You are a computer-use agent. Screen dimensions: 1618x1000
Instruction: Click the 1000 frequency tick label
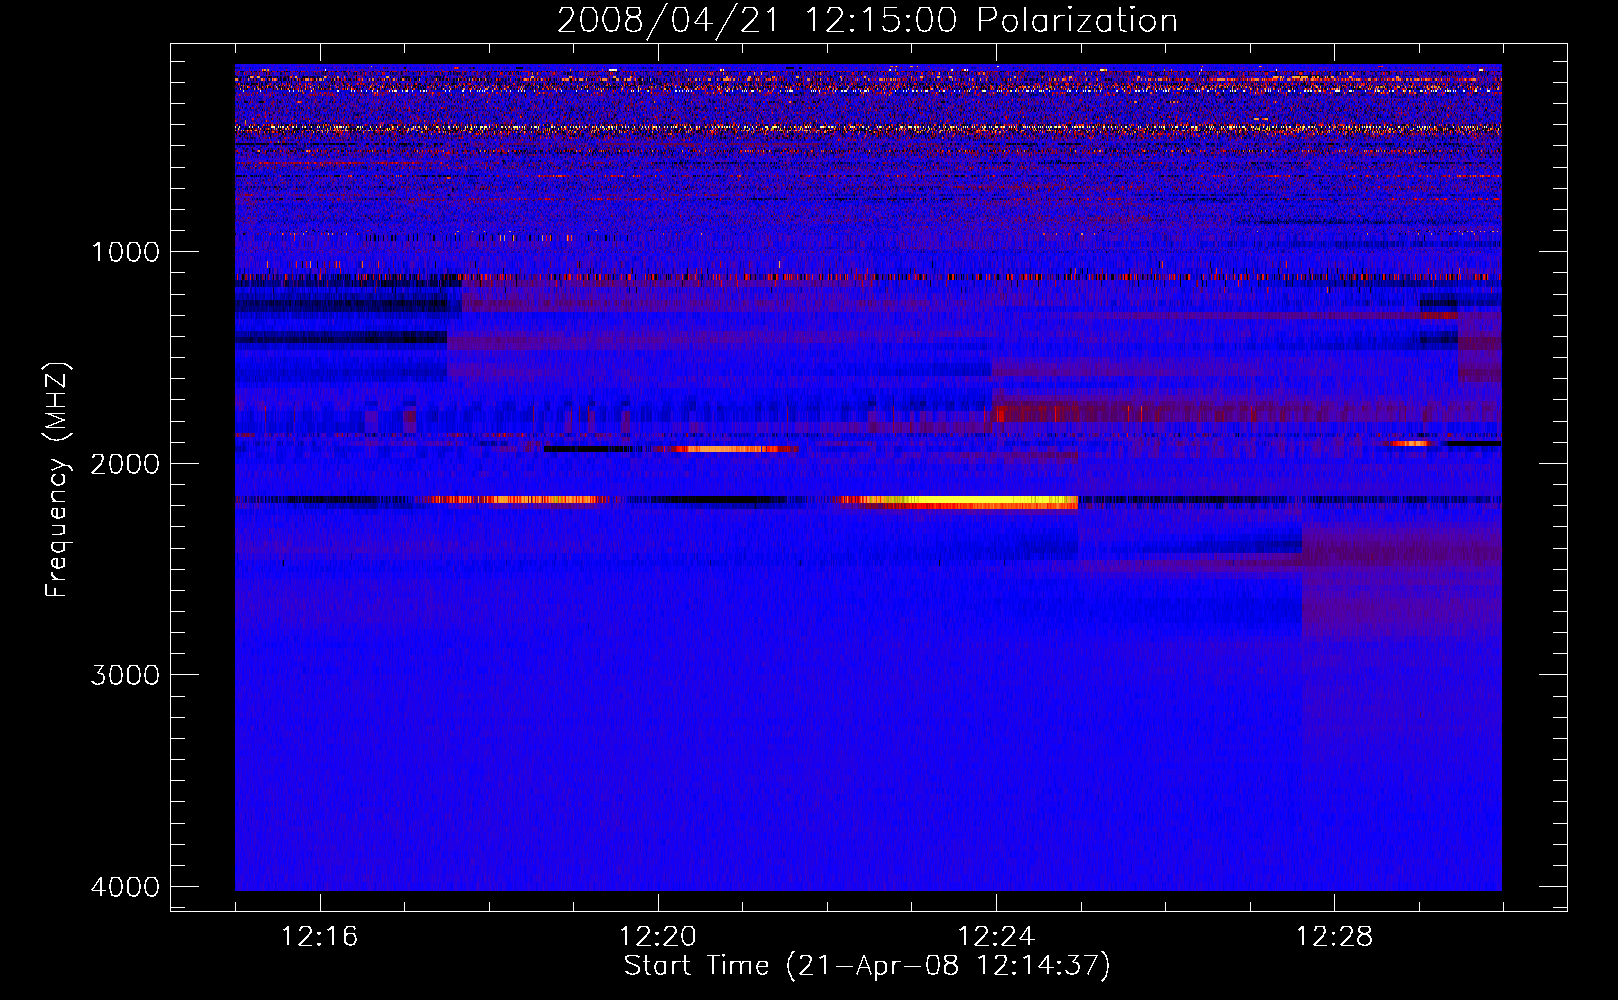point(125,251)
